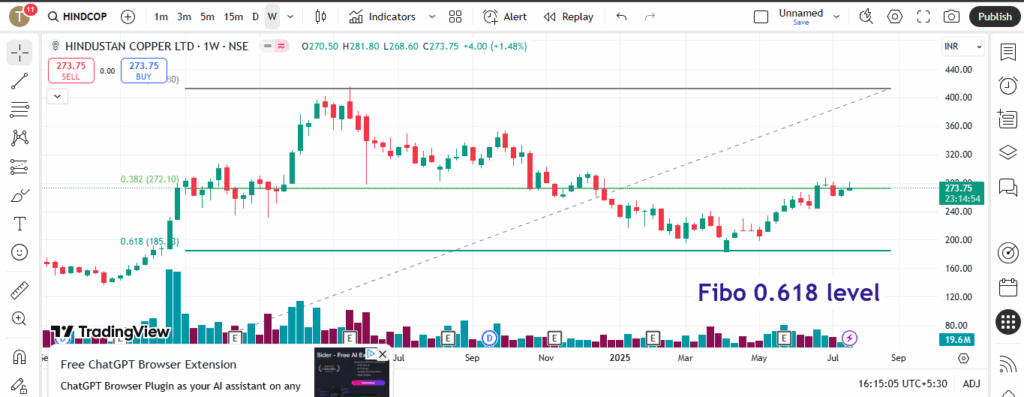This screenshot has width=1024, height=397.
Task: Select the zoom in tool
Action: click(x=20, y=319)
